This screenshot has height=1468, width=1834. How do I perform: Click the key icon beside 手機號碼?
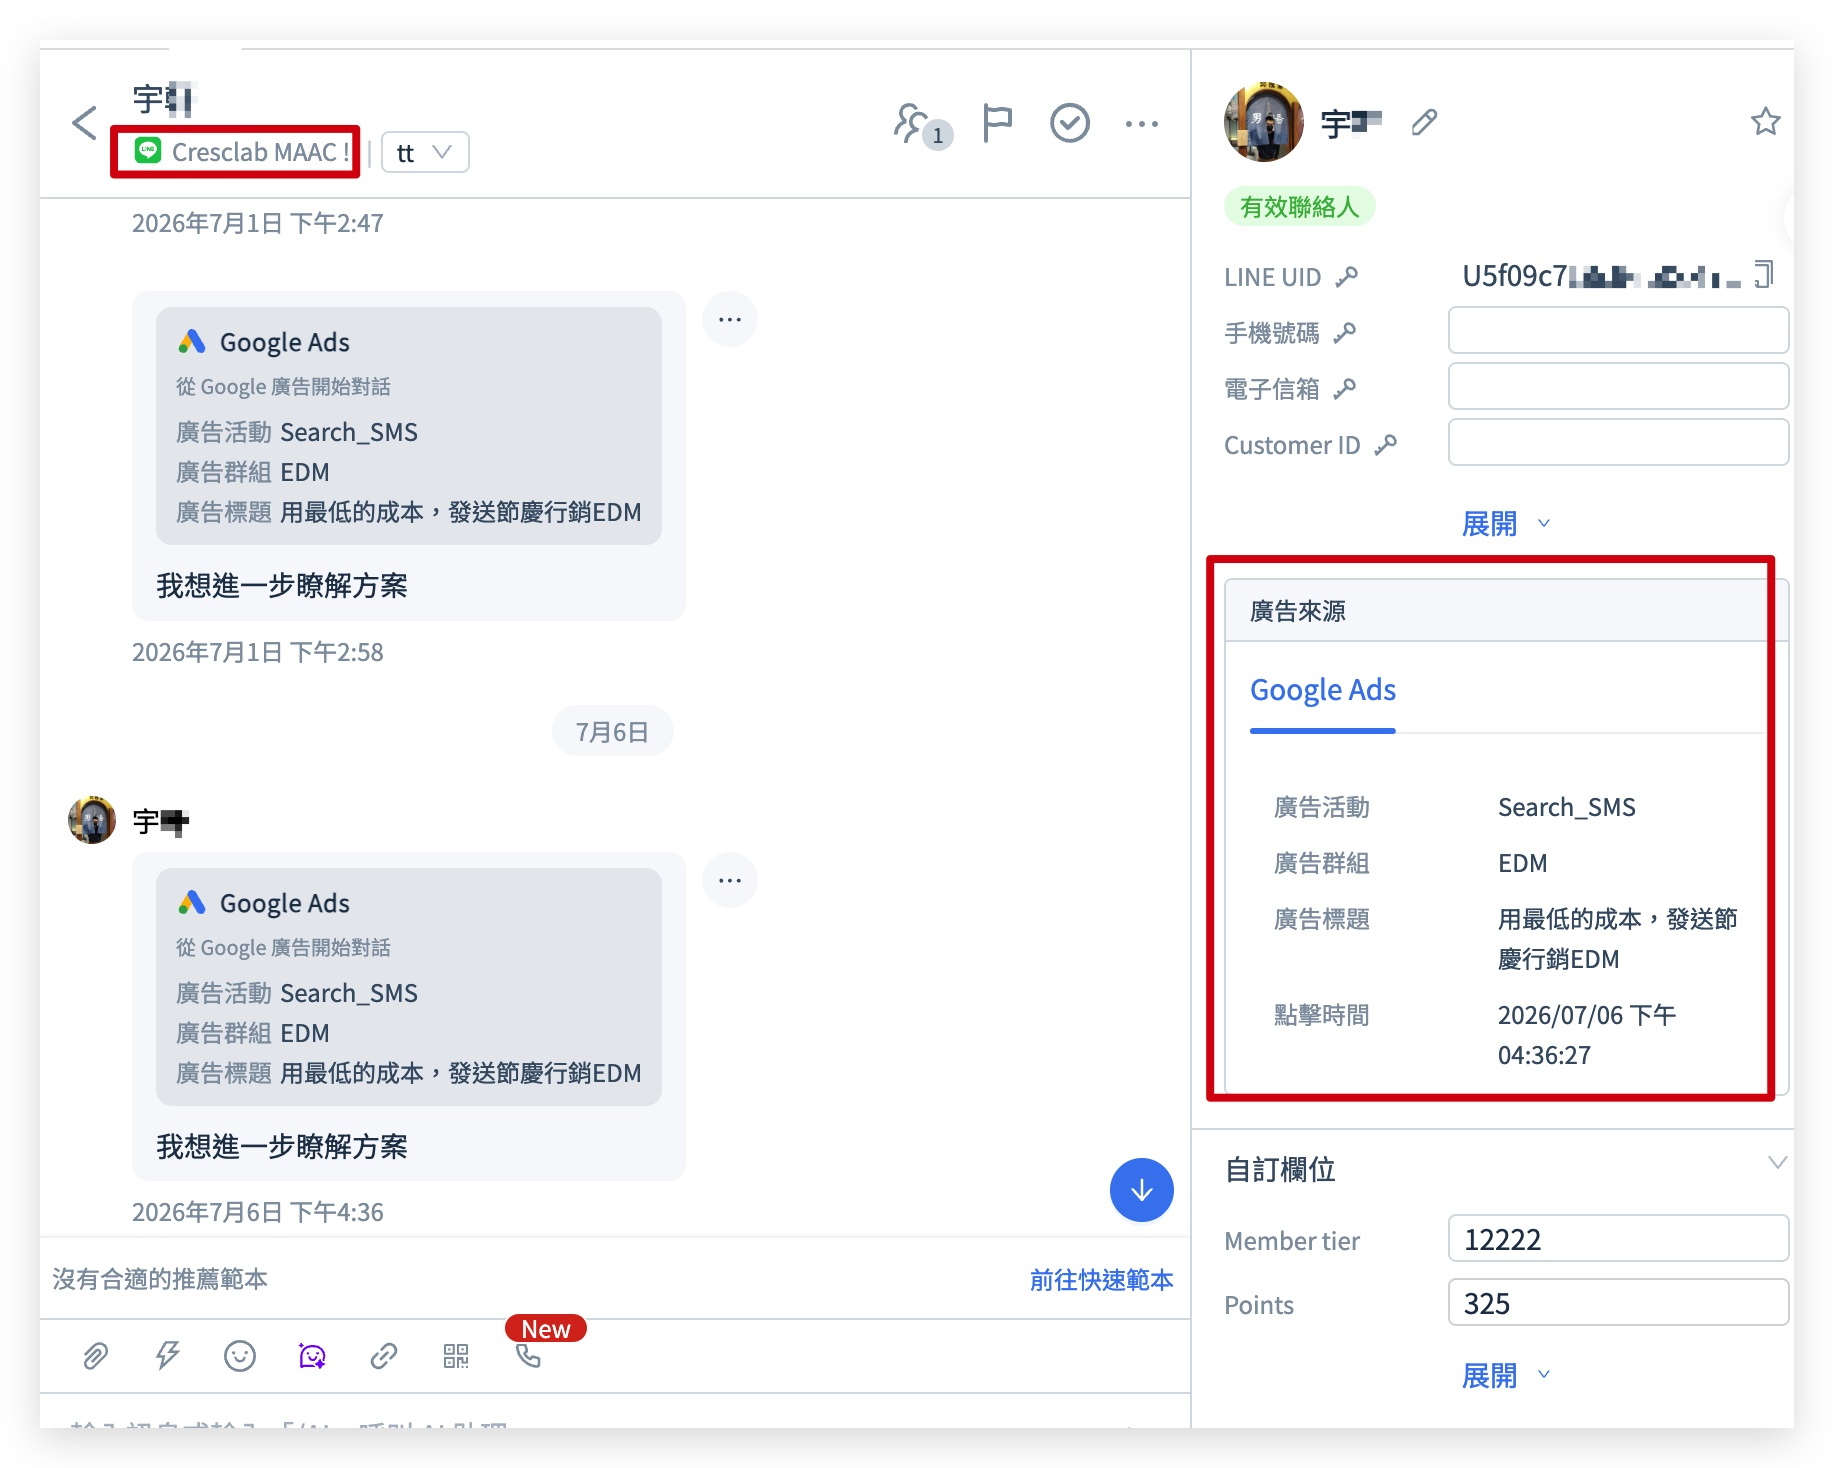pyautogui.click(x=1345, y=332)
